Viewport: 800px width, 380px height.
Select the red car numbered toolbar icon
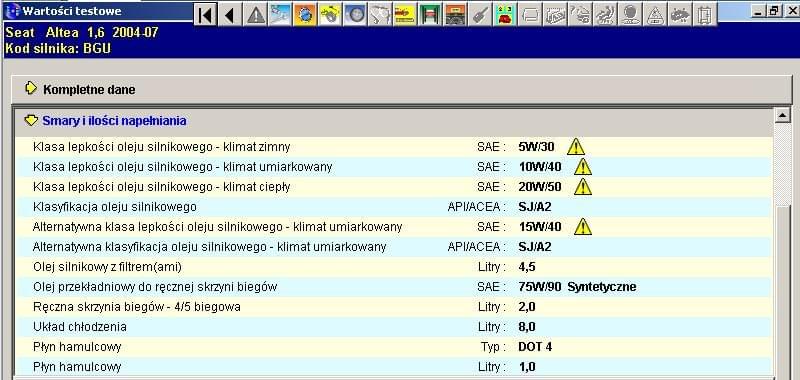point(505,14)
